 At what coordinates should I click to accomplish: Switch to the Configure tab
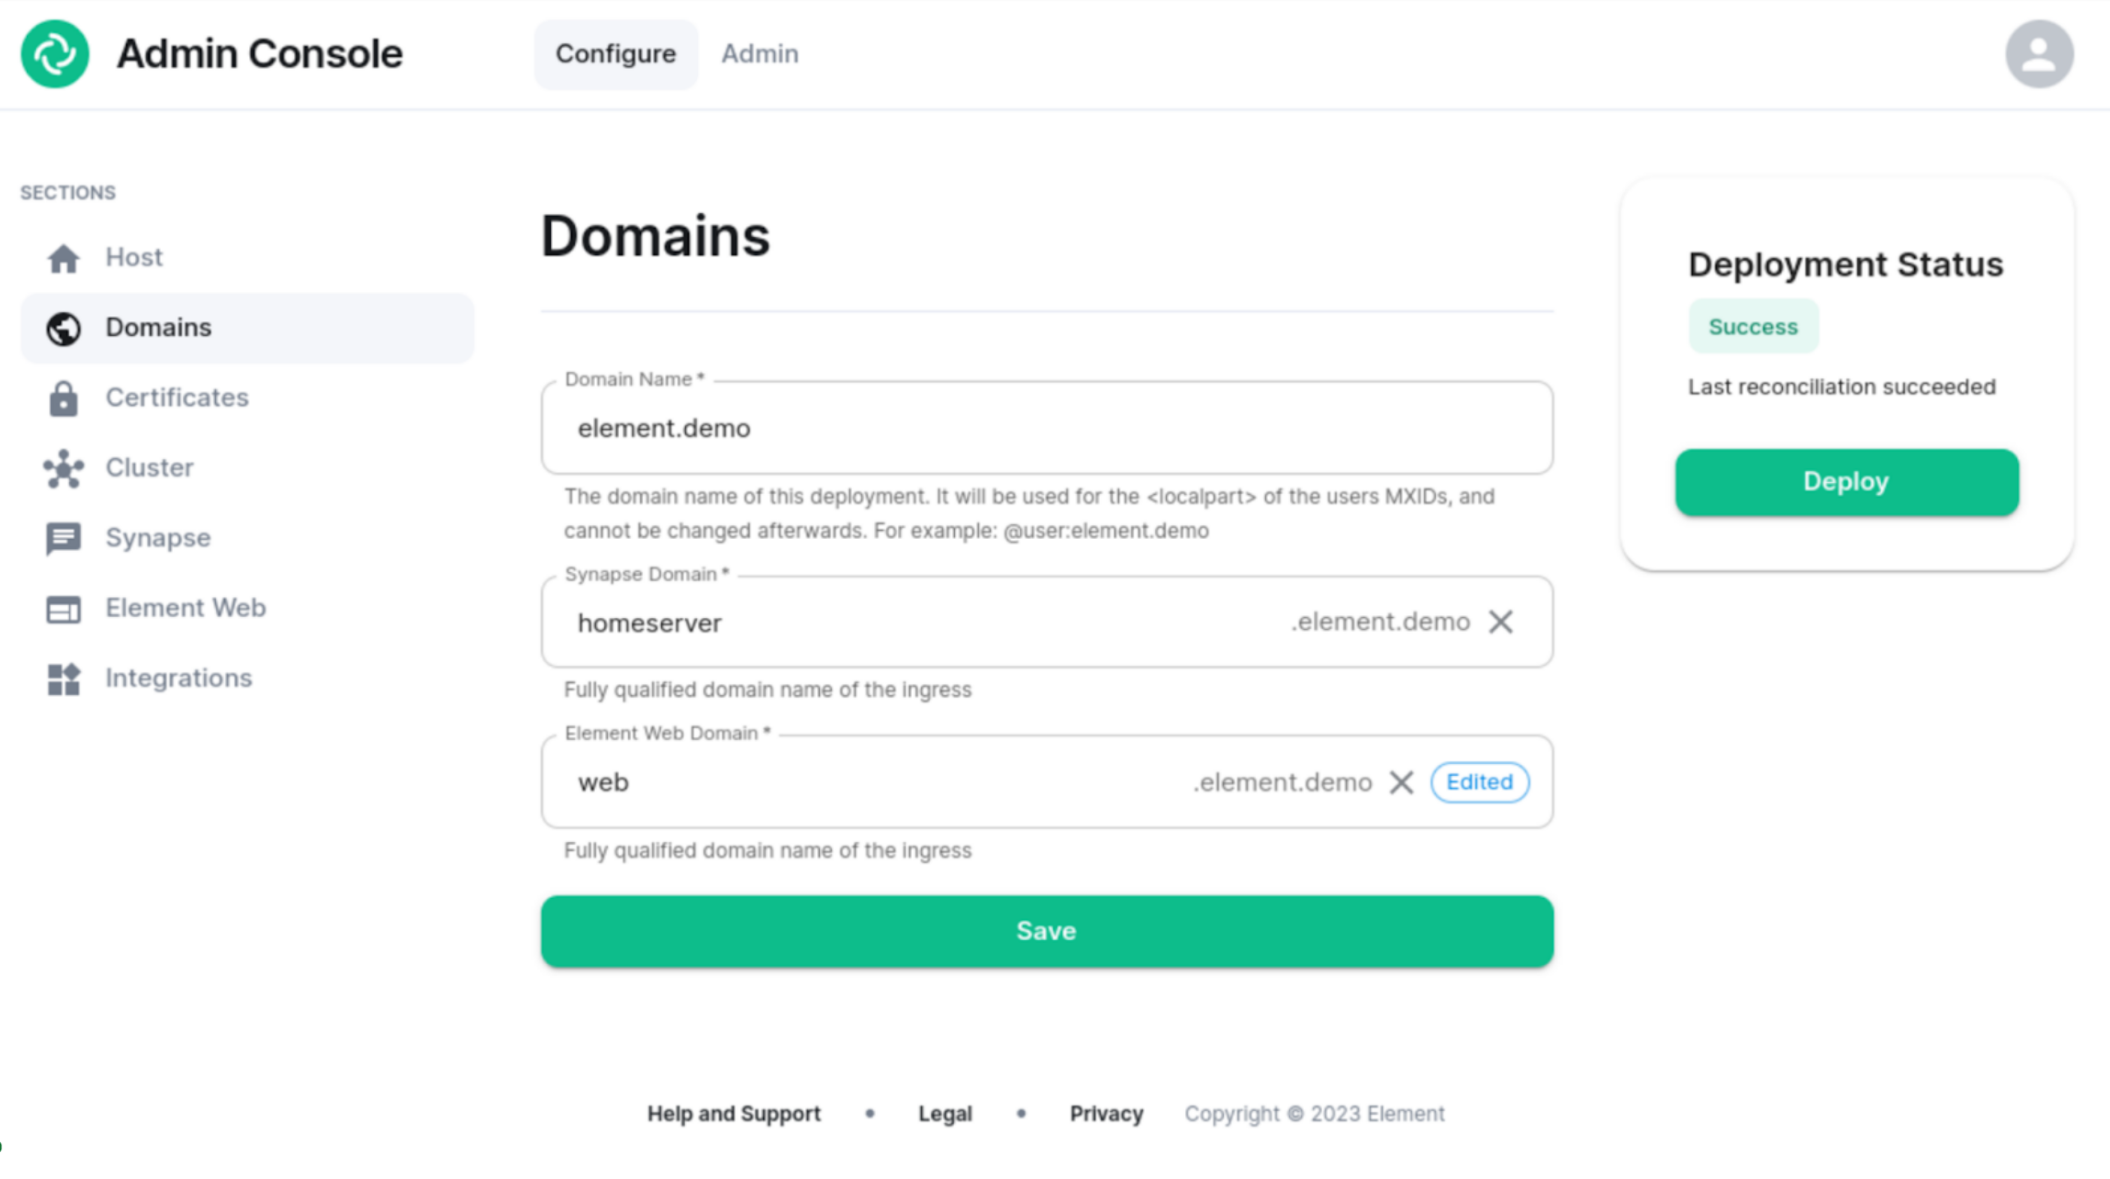616,54
